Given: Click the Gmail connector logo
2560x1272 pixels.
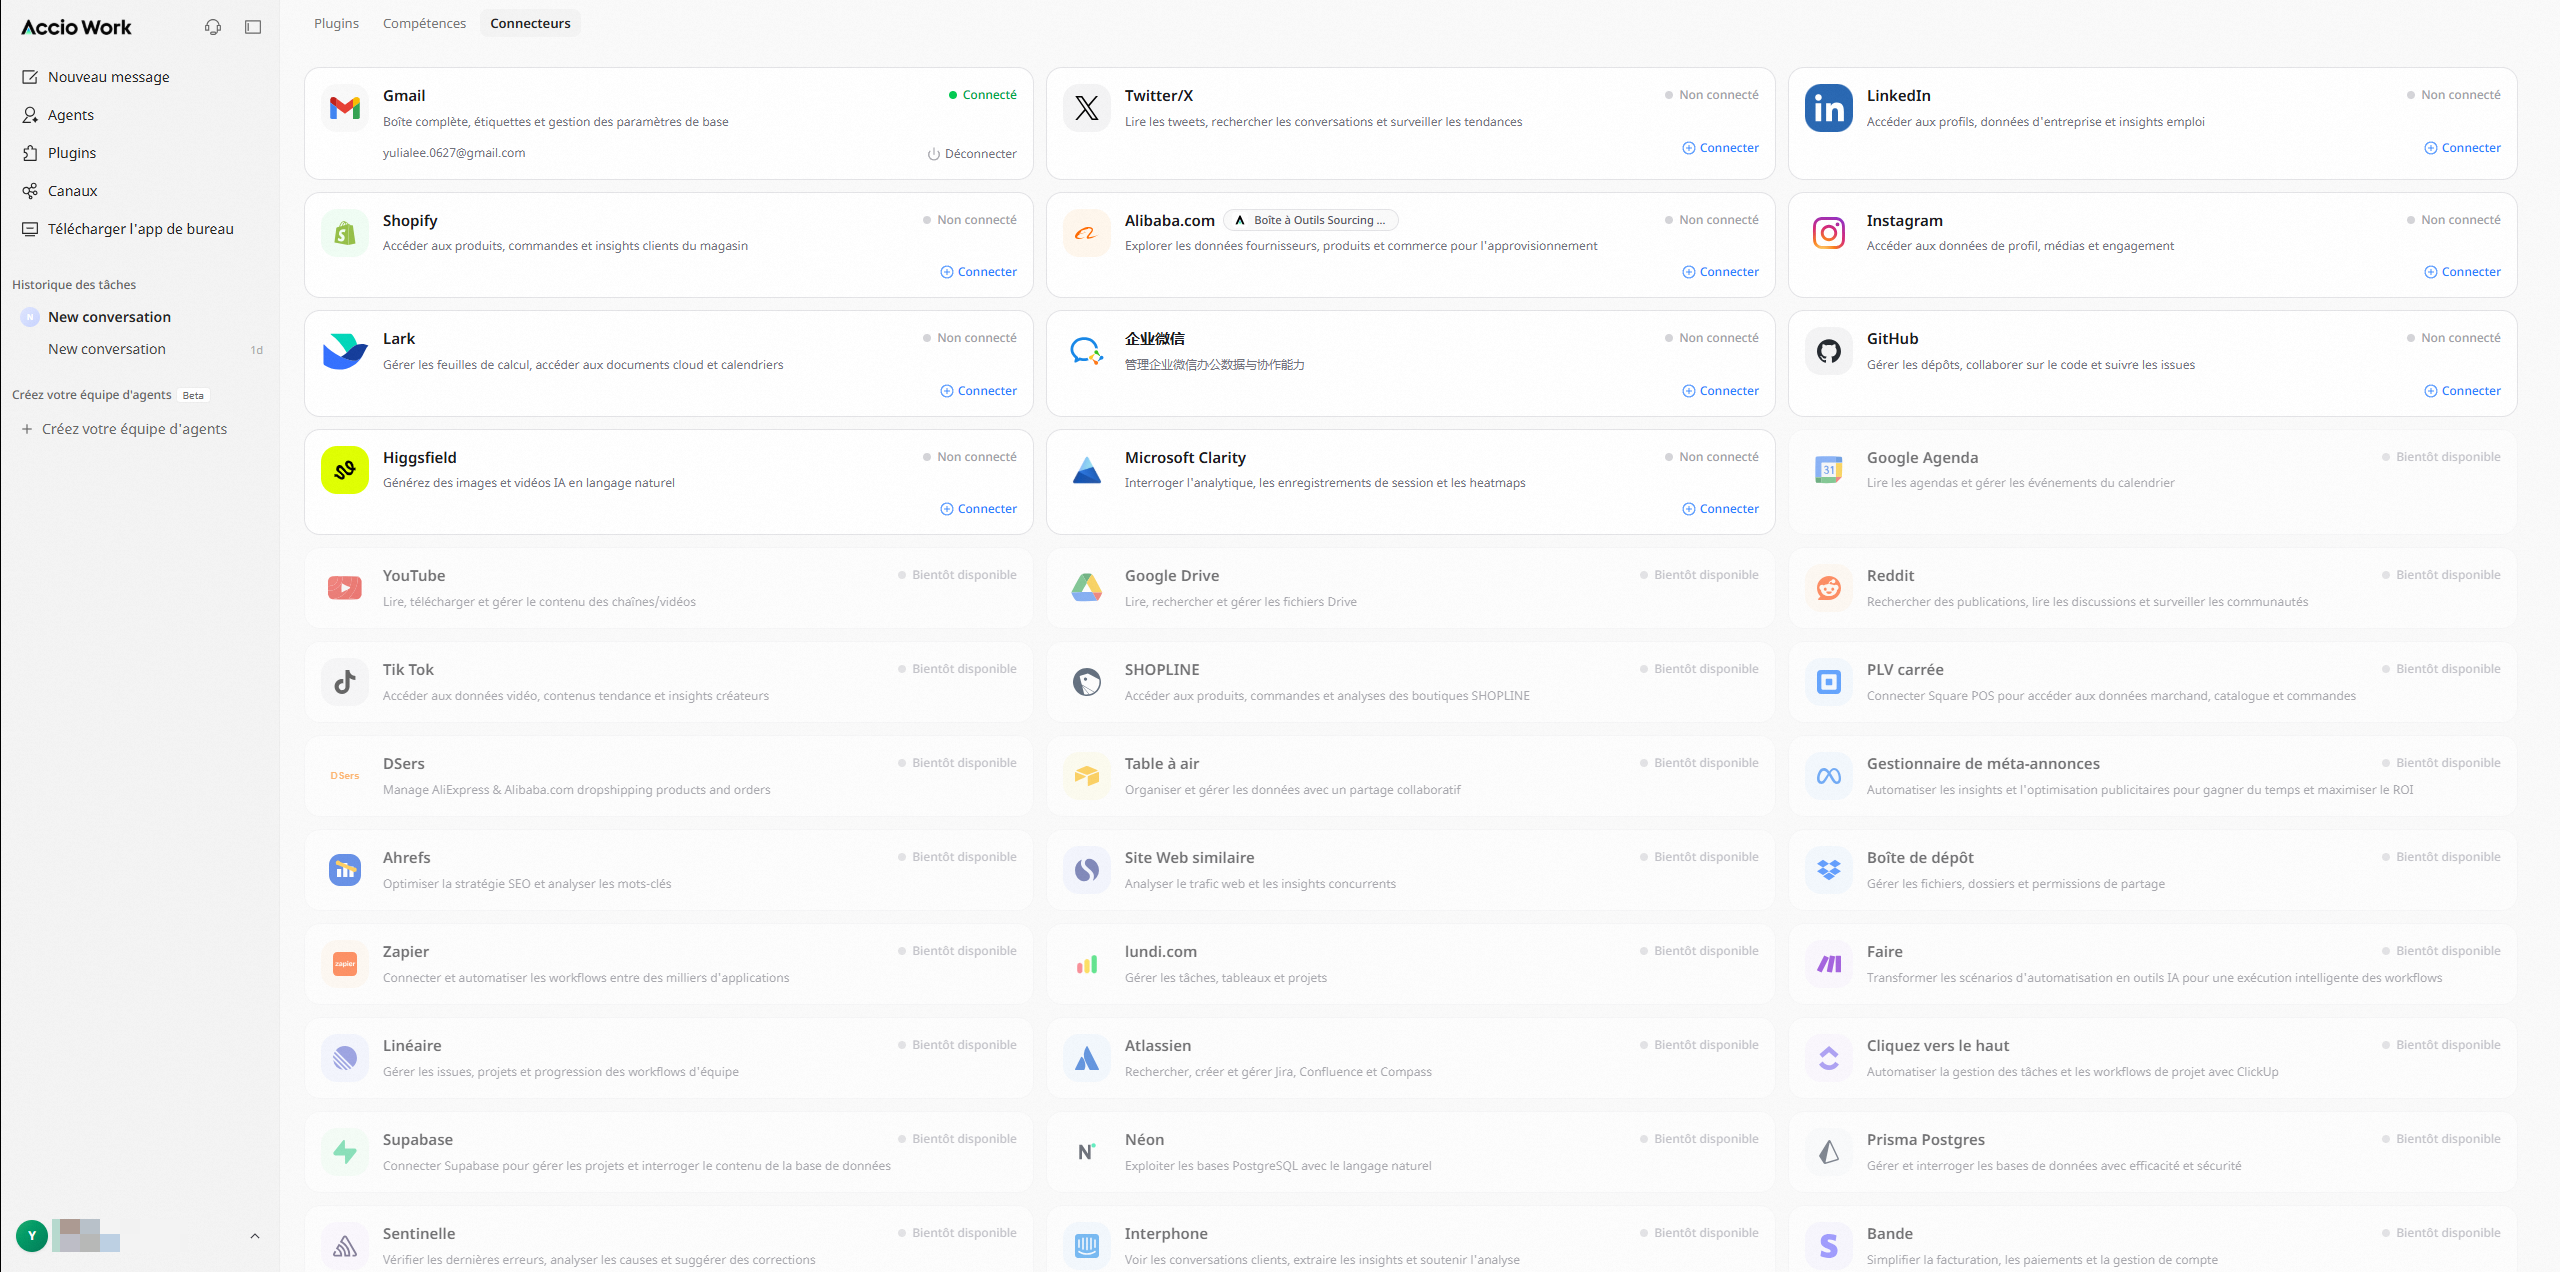Looking at the screenshot, I should click(x=345, y=108).
